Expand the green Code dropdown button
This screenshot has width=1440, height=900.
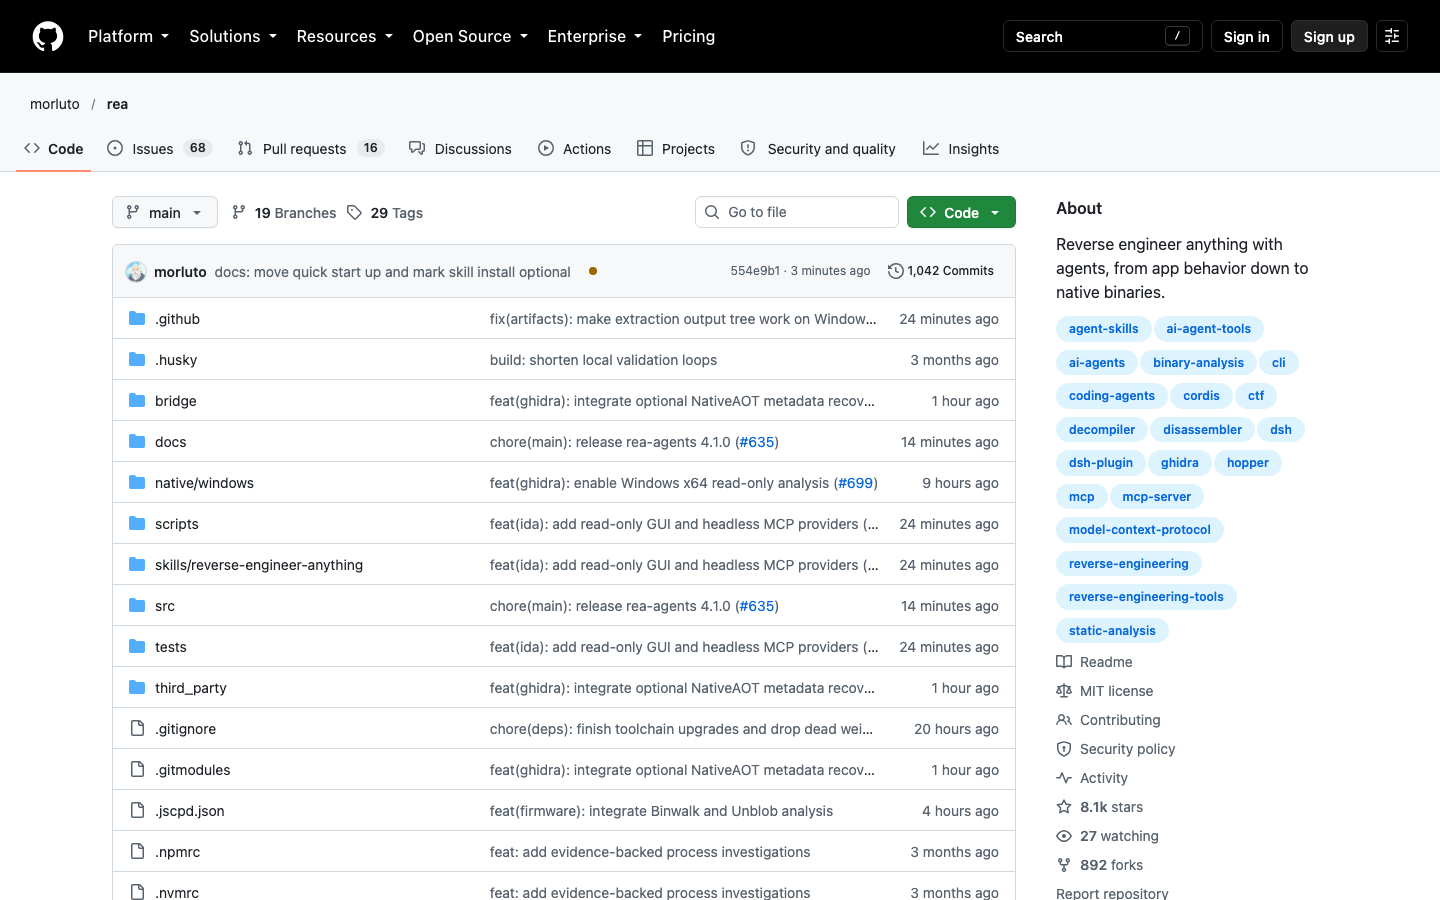tap(961, 212)
